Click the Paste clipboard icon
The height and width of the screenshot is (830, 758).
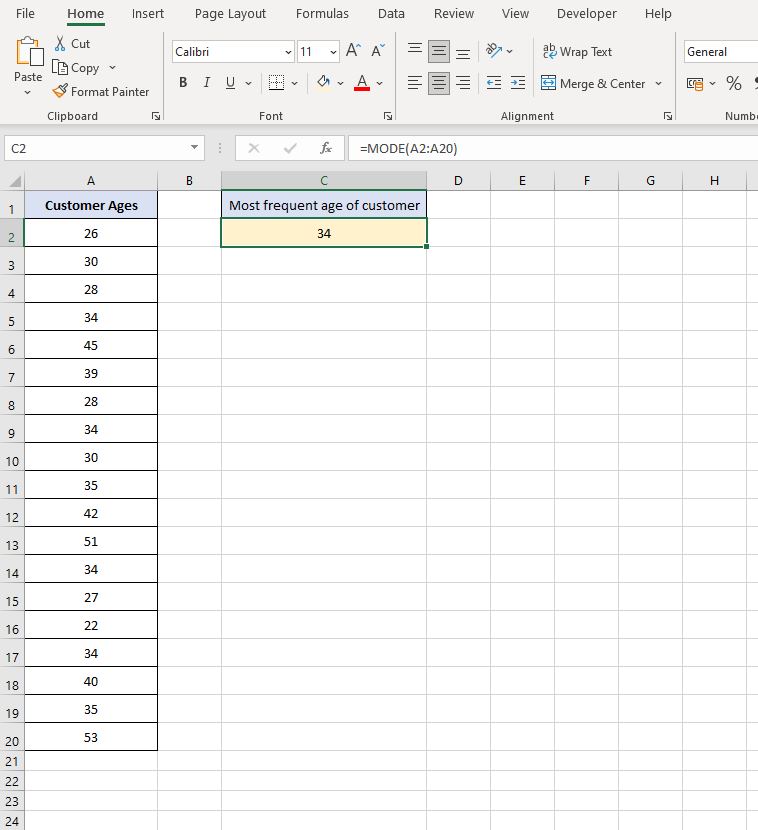coord(29,52)
